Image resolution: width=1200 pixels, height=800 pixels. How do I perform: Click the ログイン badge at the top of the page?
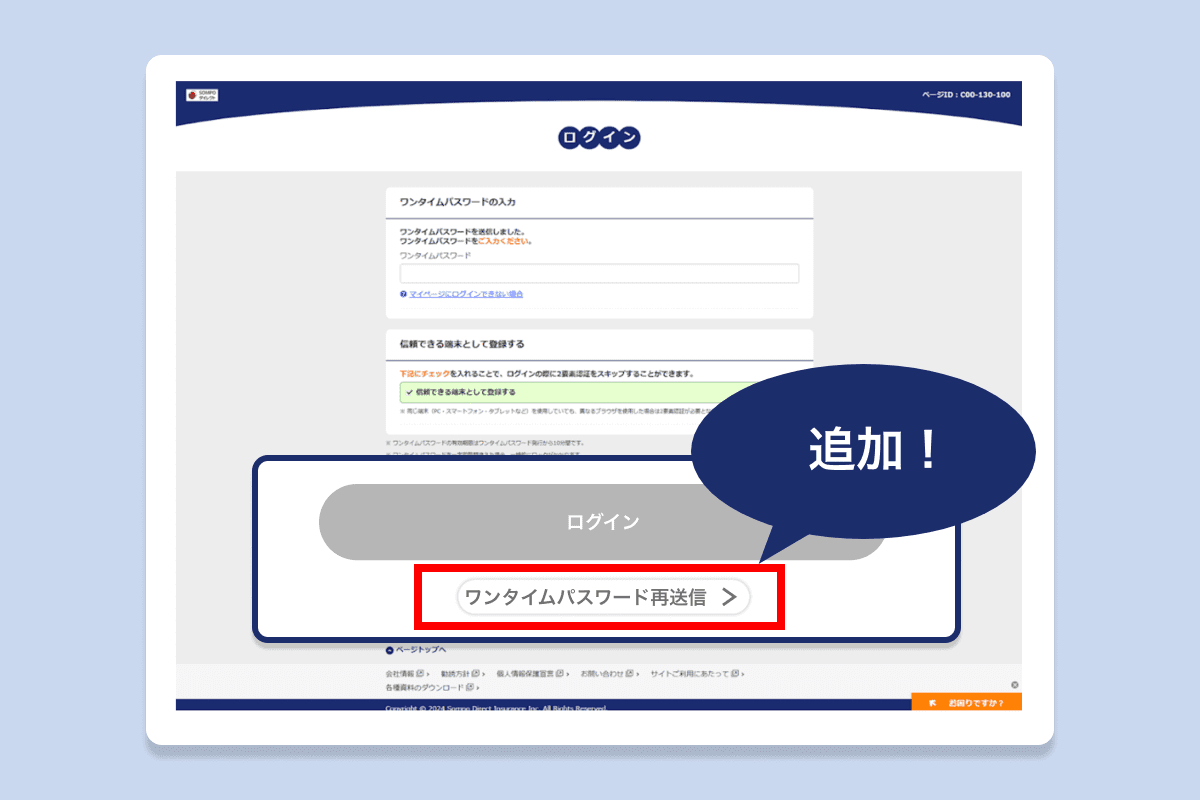(x=600, y=138)
